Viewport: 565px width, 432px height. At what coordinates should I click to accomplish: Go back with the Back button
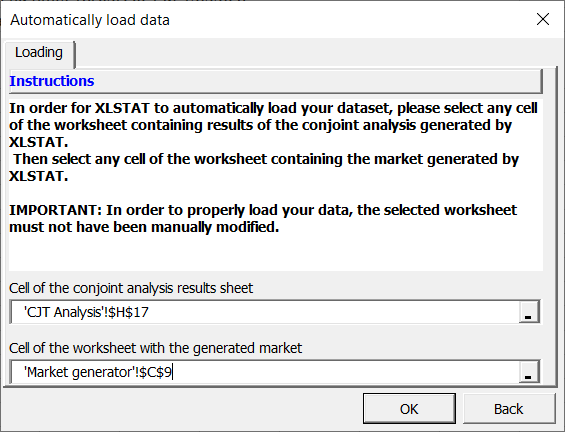(x=508, y=409)
